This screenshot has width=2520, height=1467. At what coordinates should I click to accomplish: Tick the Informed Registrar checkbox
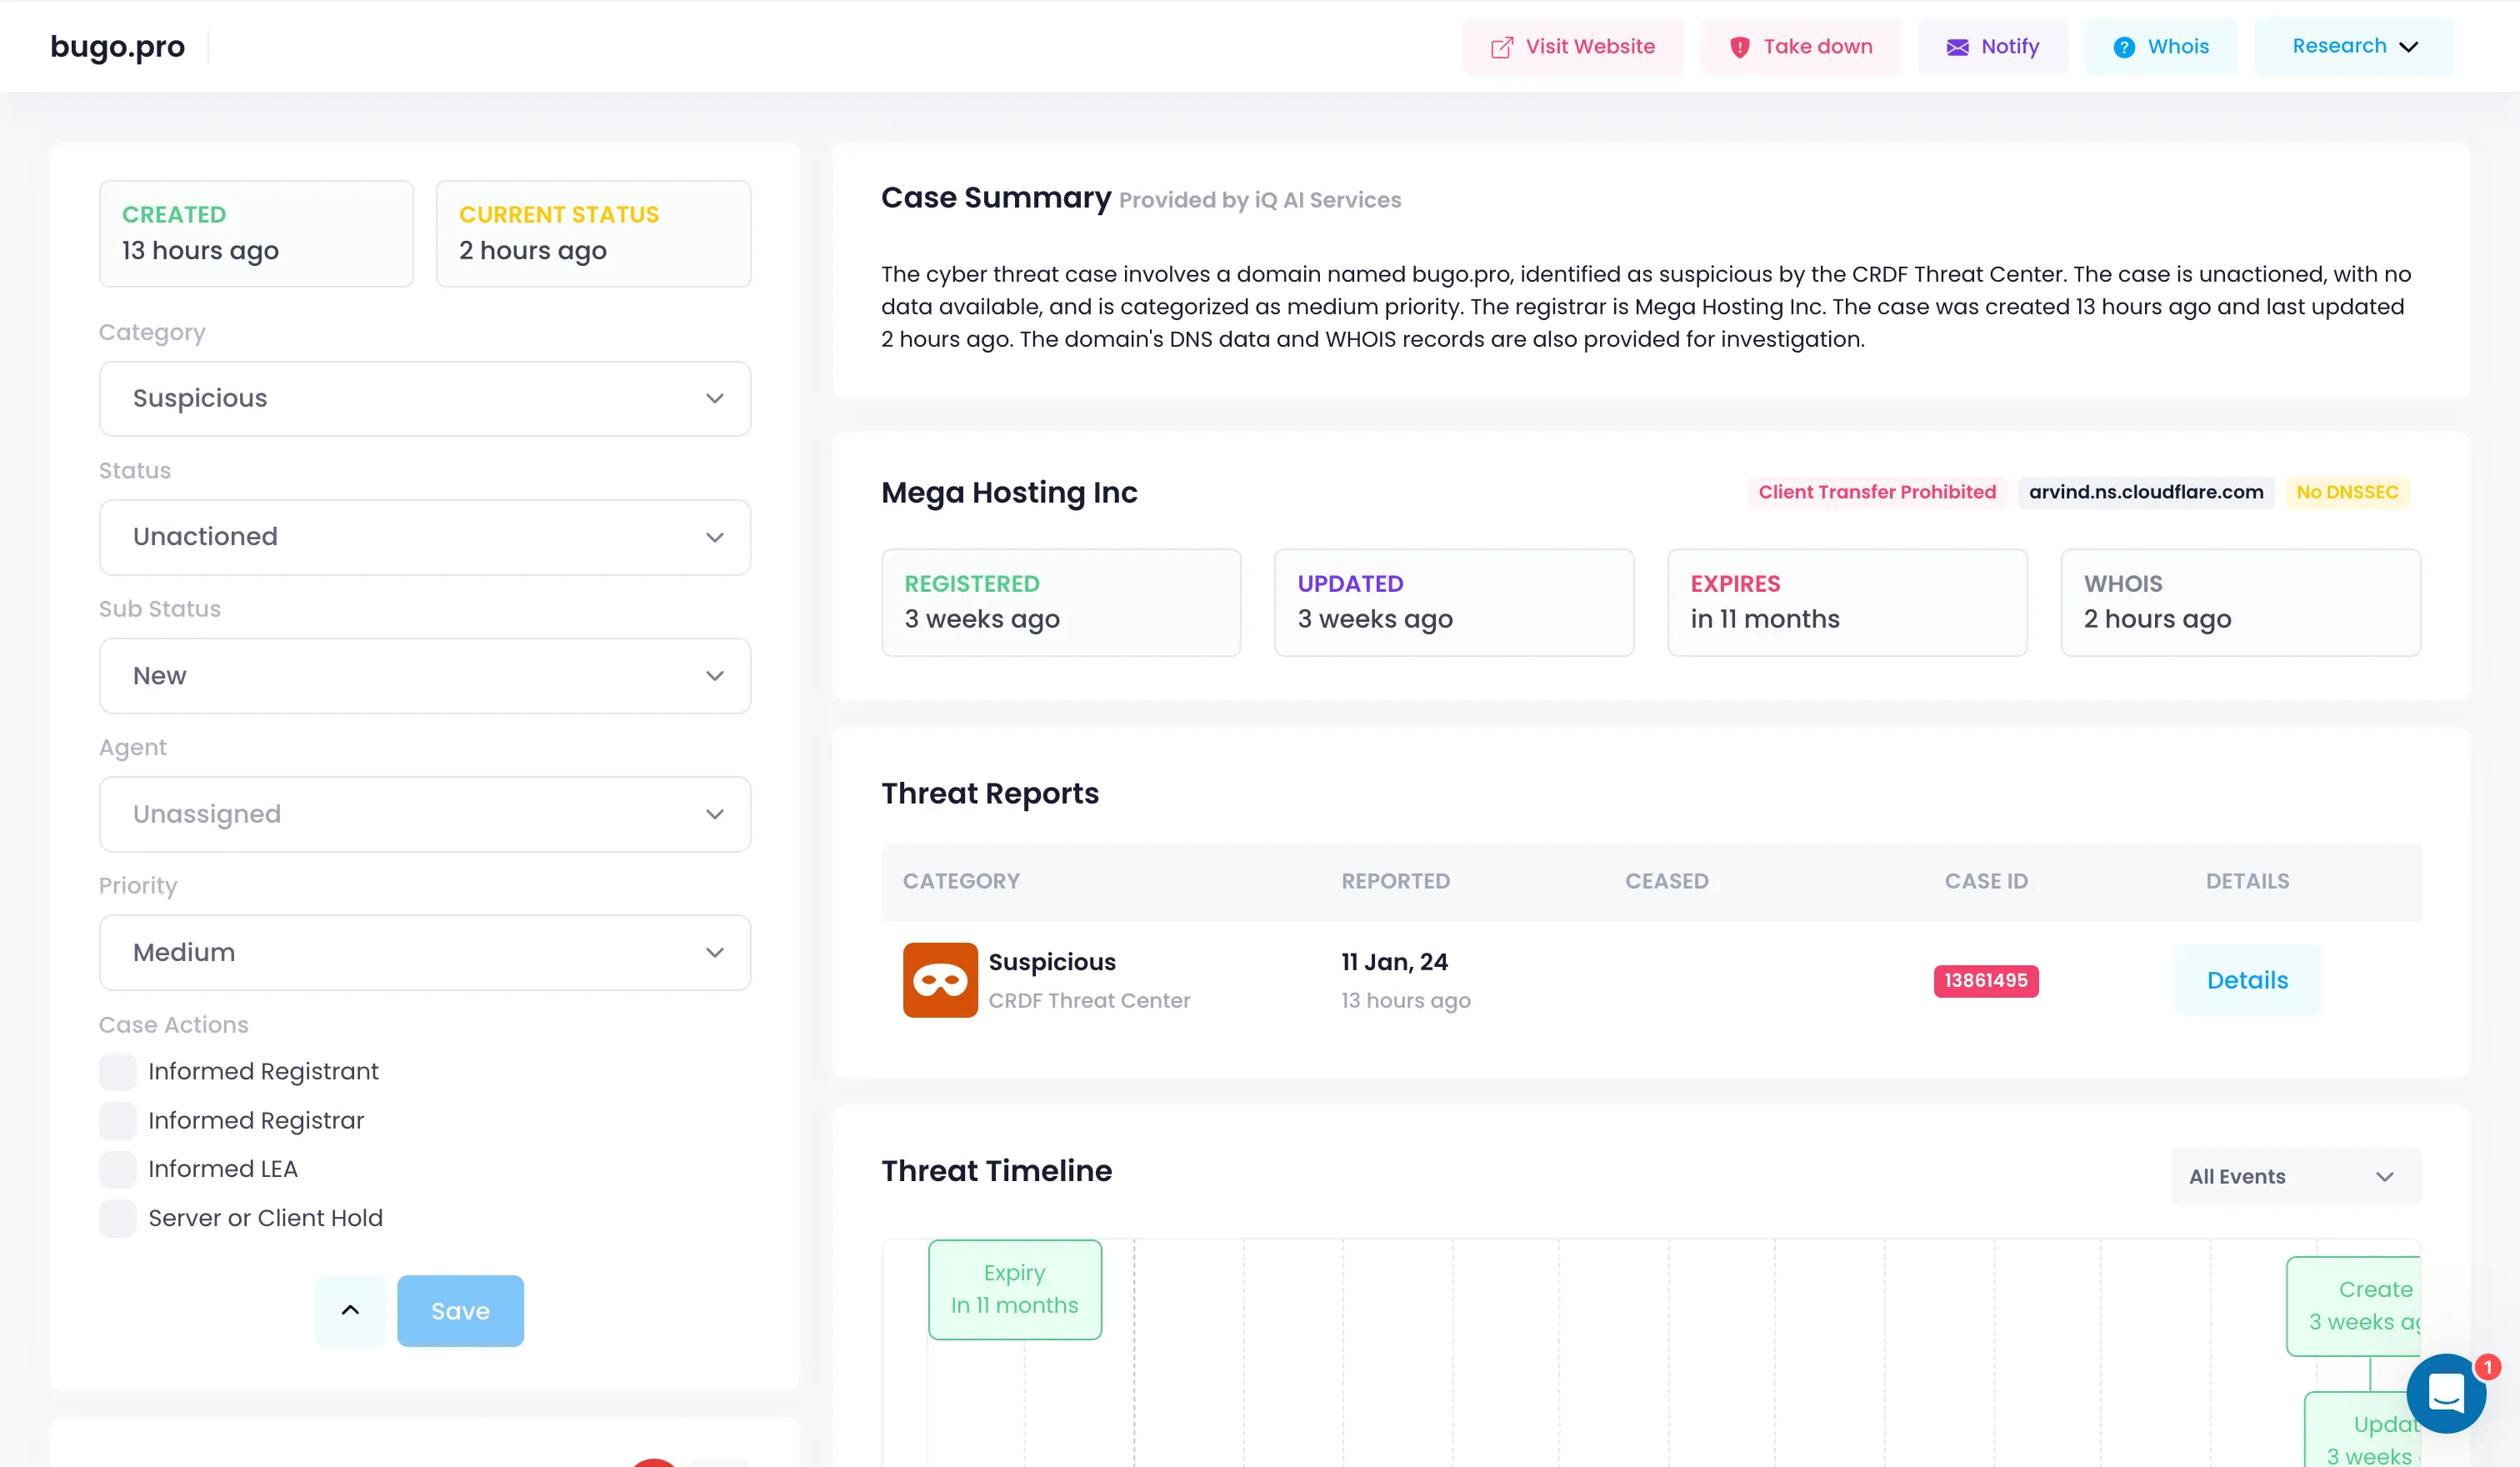pos(118,1120)
